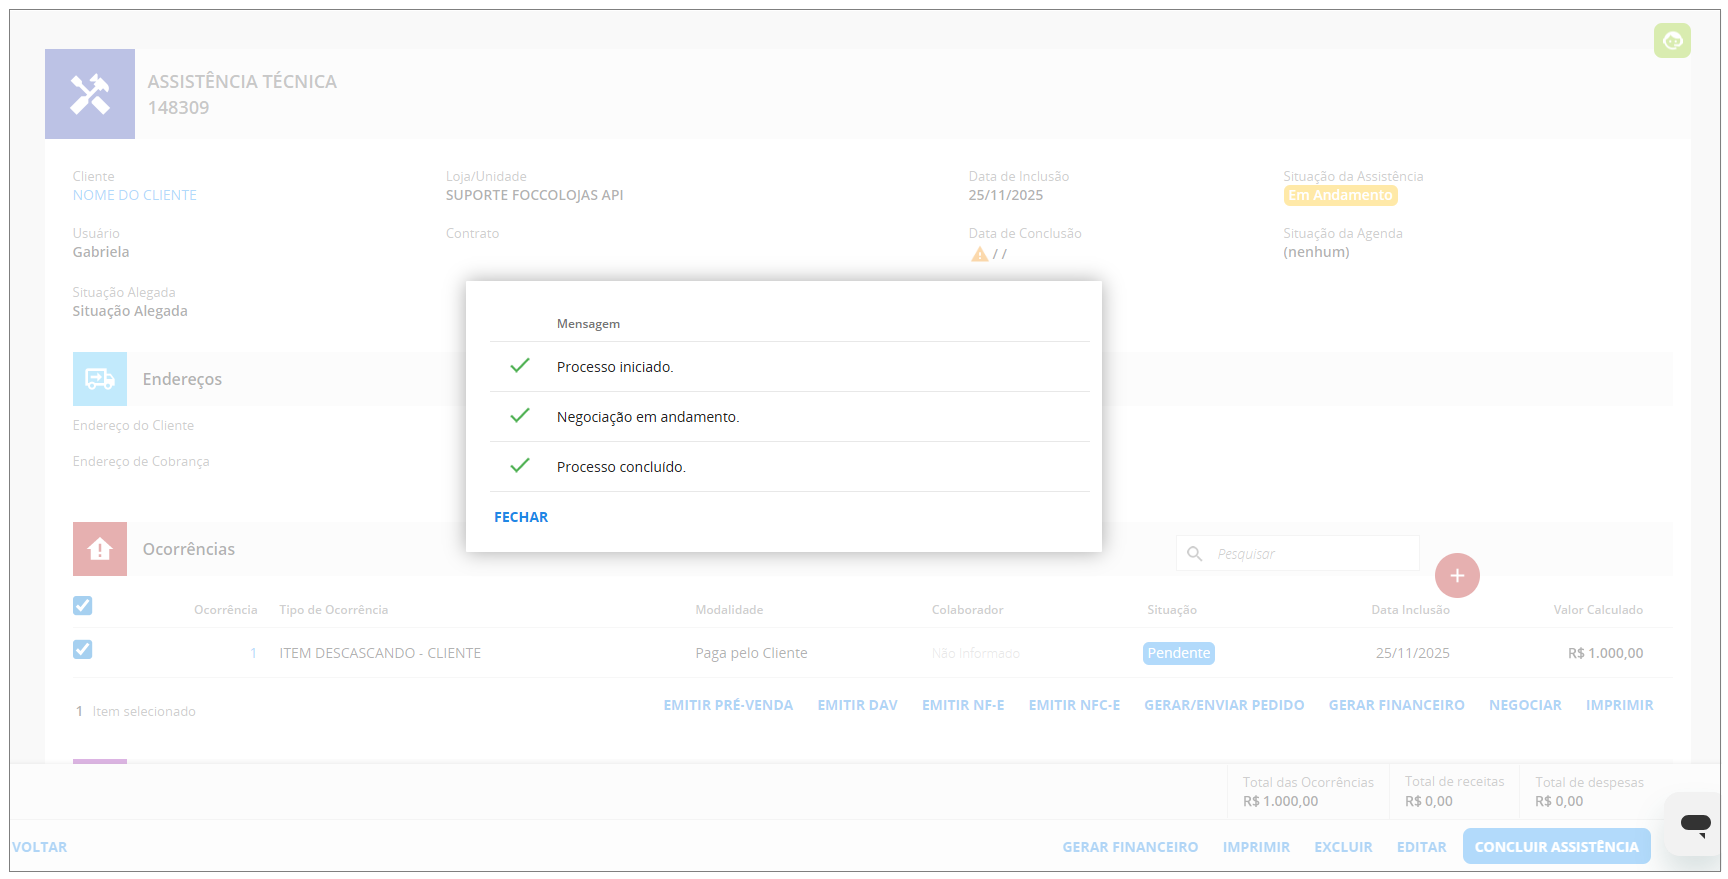Uncheck the ITEM DESCASCANDO - CLIENTE row checkbox
Image resolution: width=1728 pixels, height=879 pixels.
tap(83, 650)
